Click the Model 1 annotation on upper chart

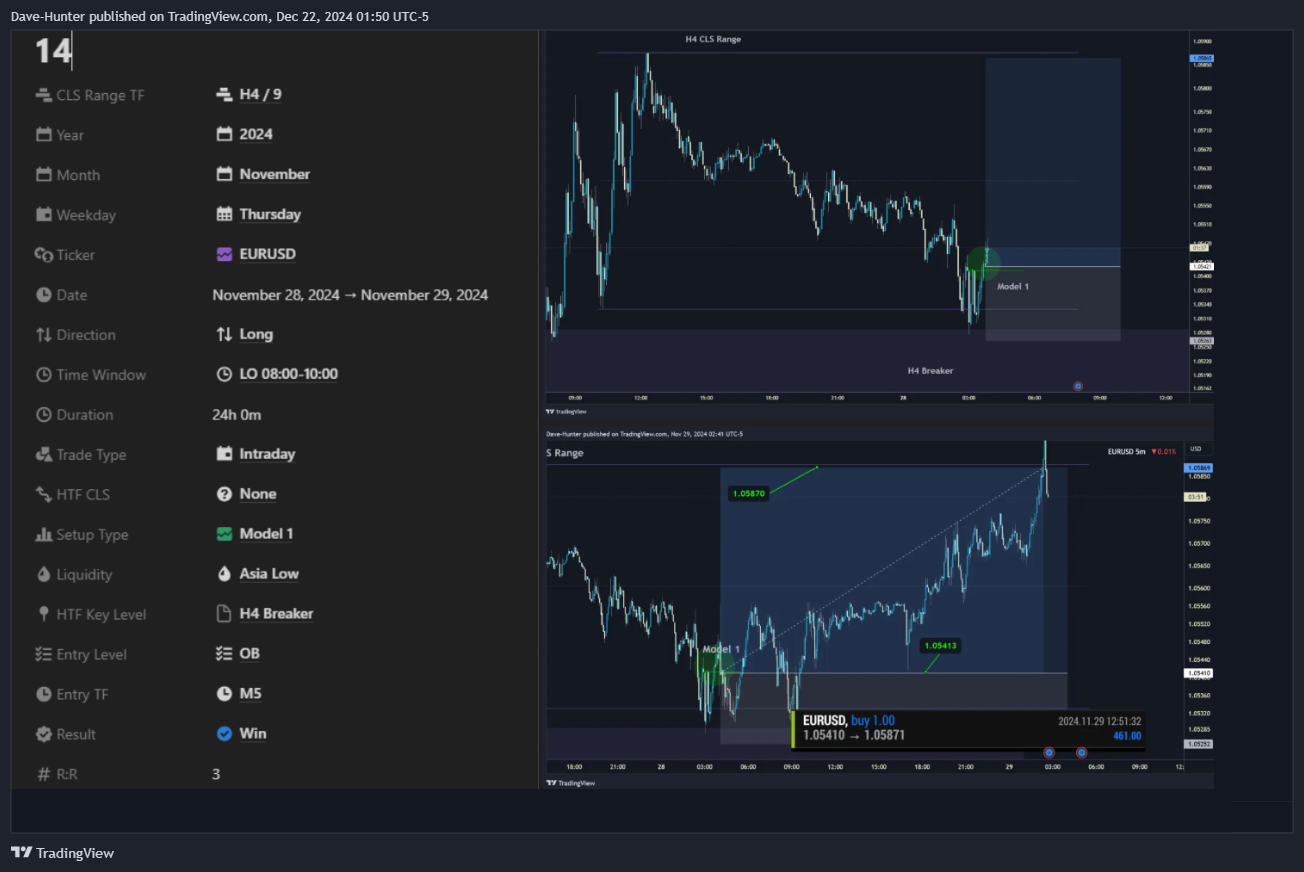1013,286
